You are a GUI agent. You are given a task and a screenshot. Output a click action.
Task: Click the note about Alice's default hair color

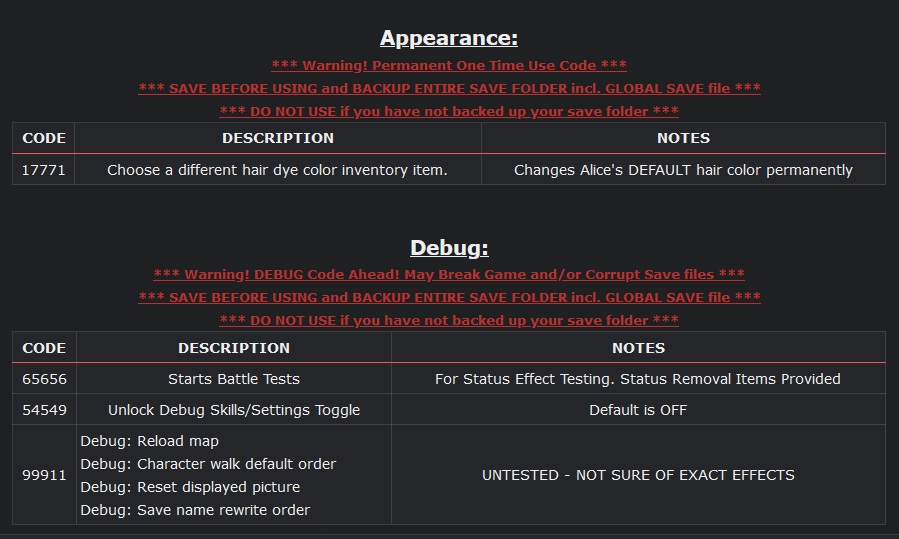pyautogui.click(x=683, y=170)
